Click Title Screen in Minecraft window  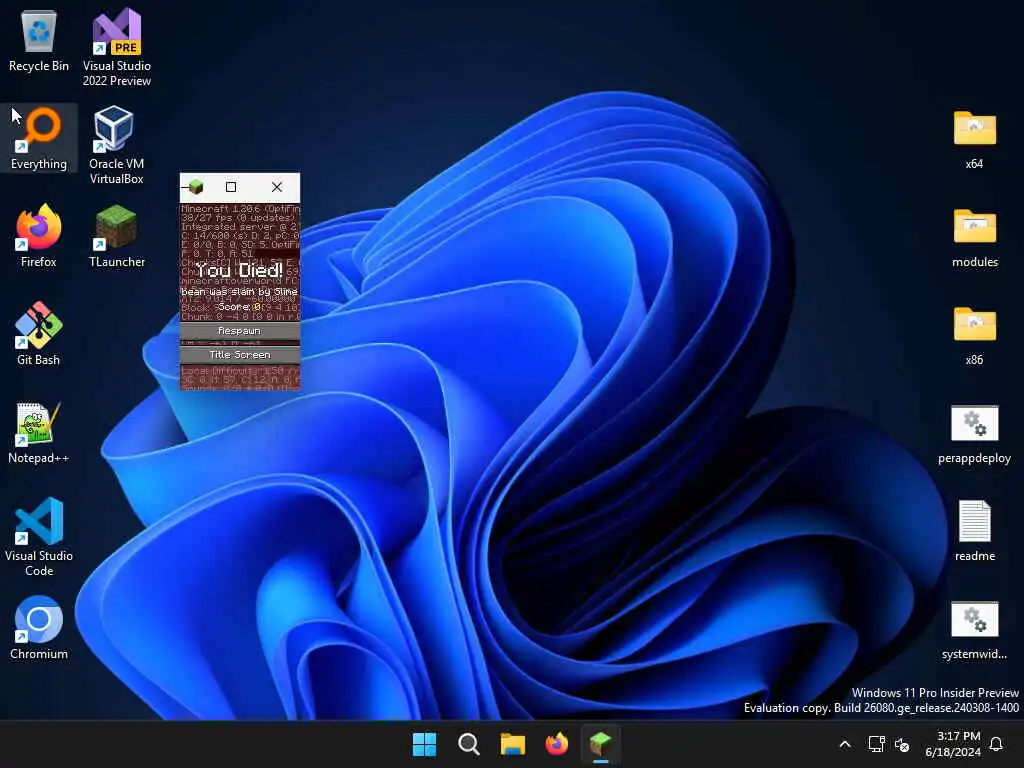(240, 355)
